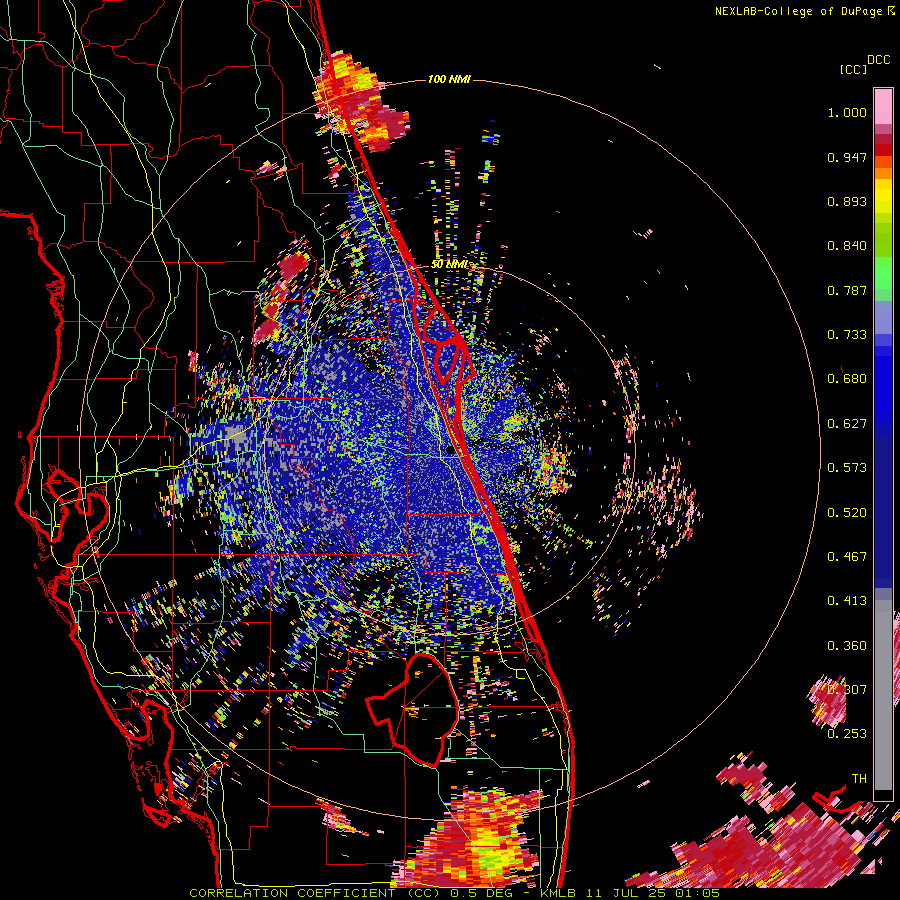Select the 0.947 scale value

pos(847,157)
